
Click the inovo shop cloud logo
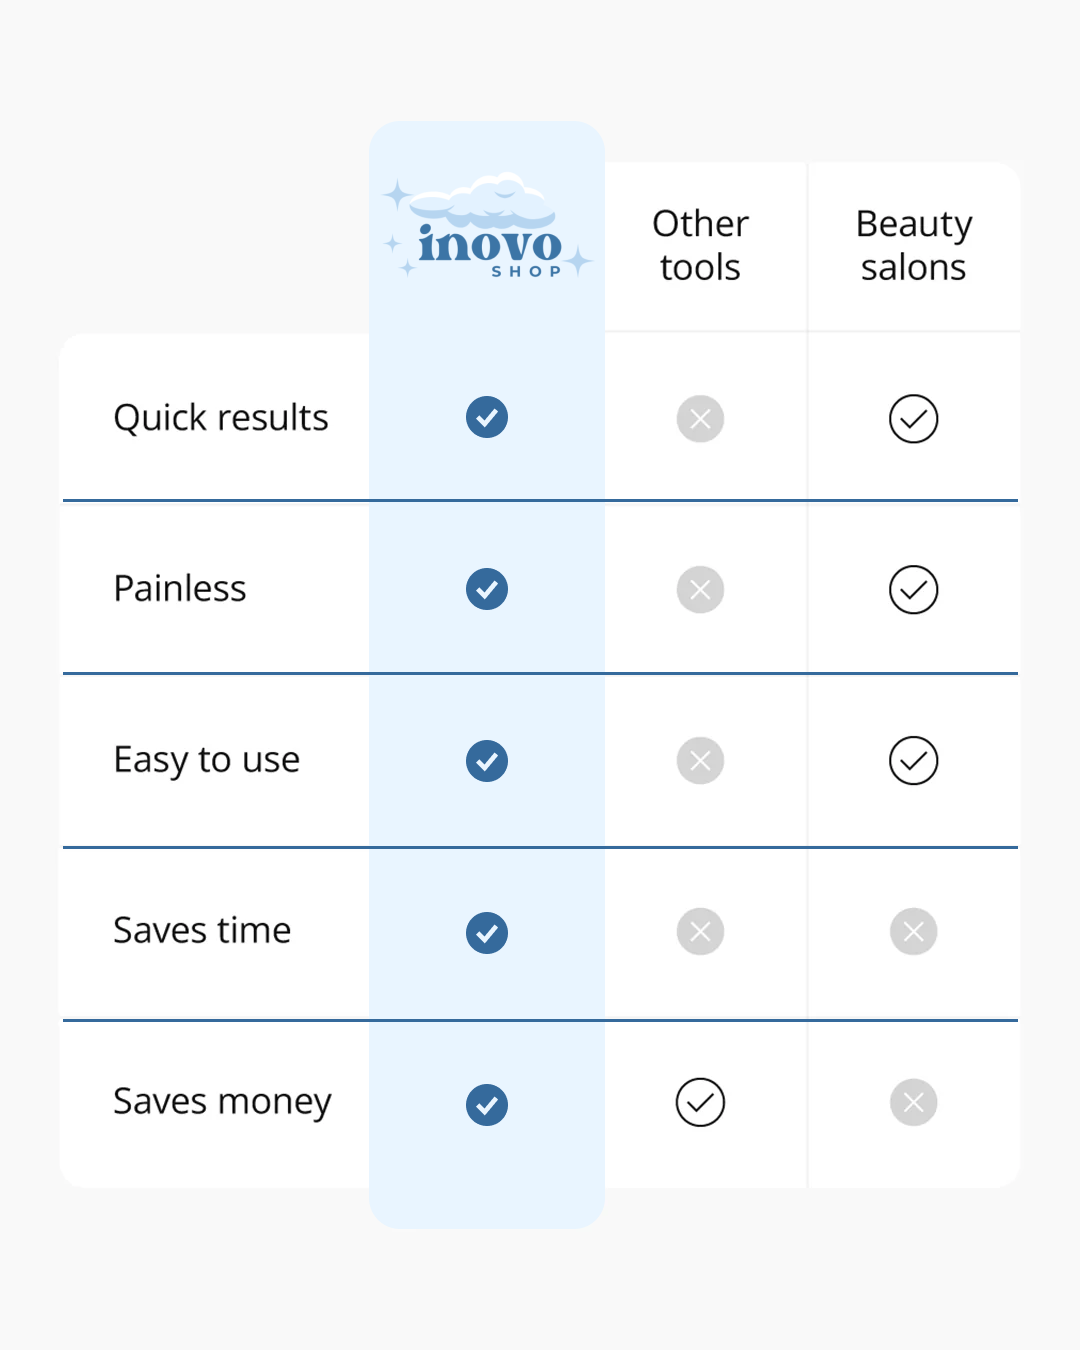point(489,226)
